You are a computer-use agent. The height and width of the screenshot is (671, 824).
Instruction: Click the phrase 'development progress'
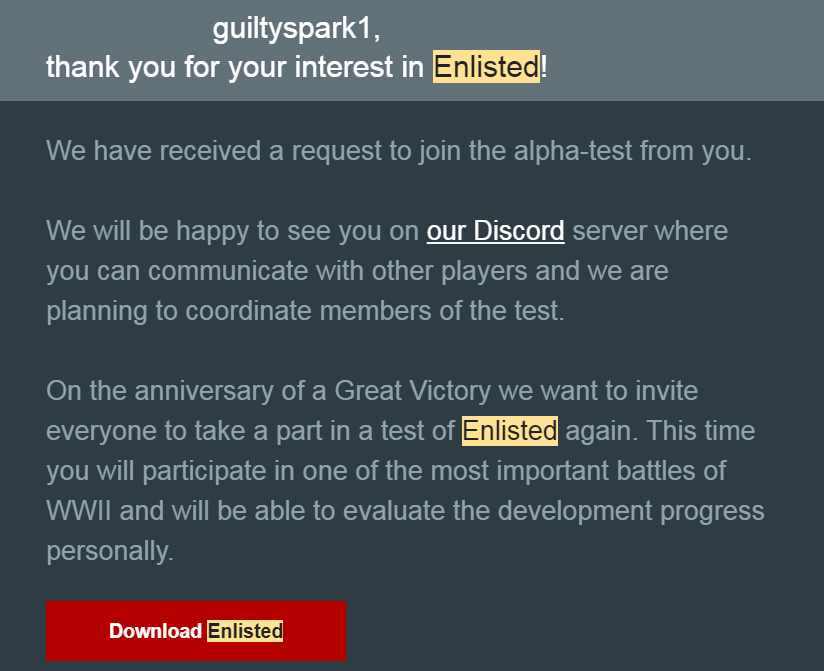click(x=625, y=511)
